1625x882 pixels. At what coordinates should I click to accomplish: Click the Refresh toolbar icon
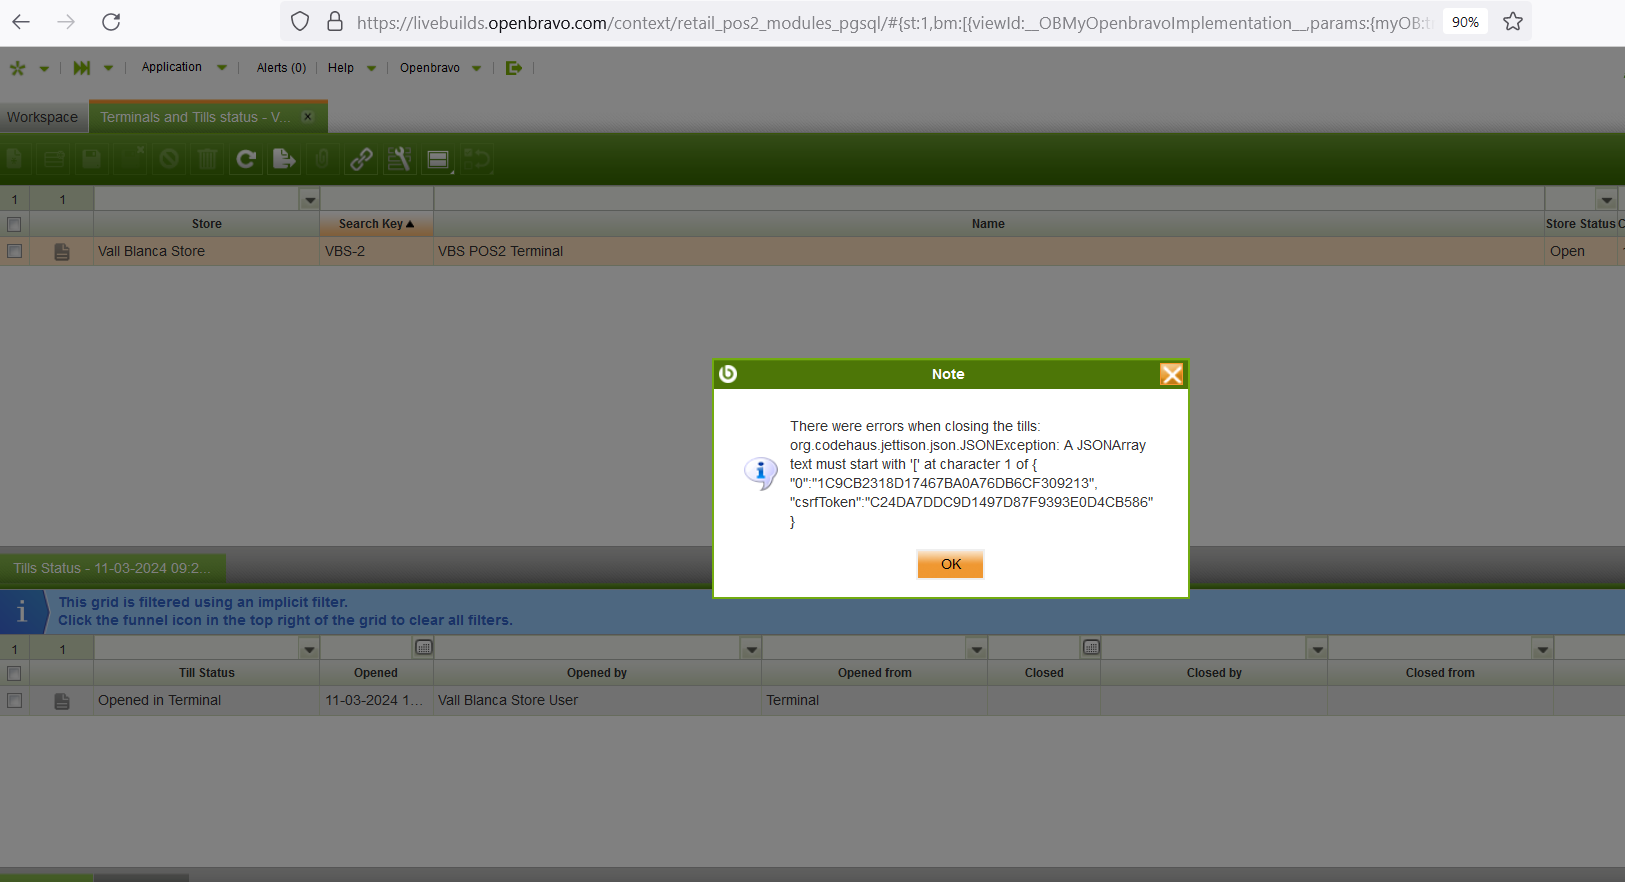[x=246, y=159]
